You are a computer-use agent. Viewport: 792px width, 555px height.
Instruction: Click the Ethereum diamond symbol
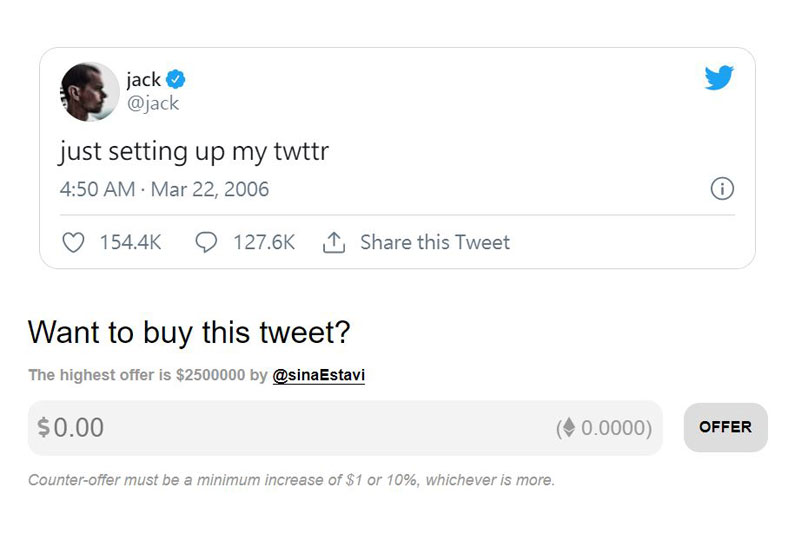pos(569,428)
